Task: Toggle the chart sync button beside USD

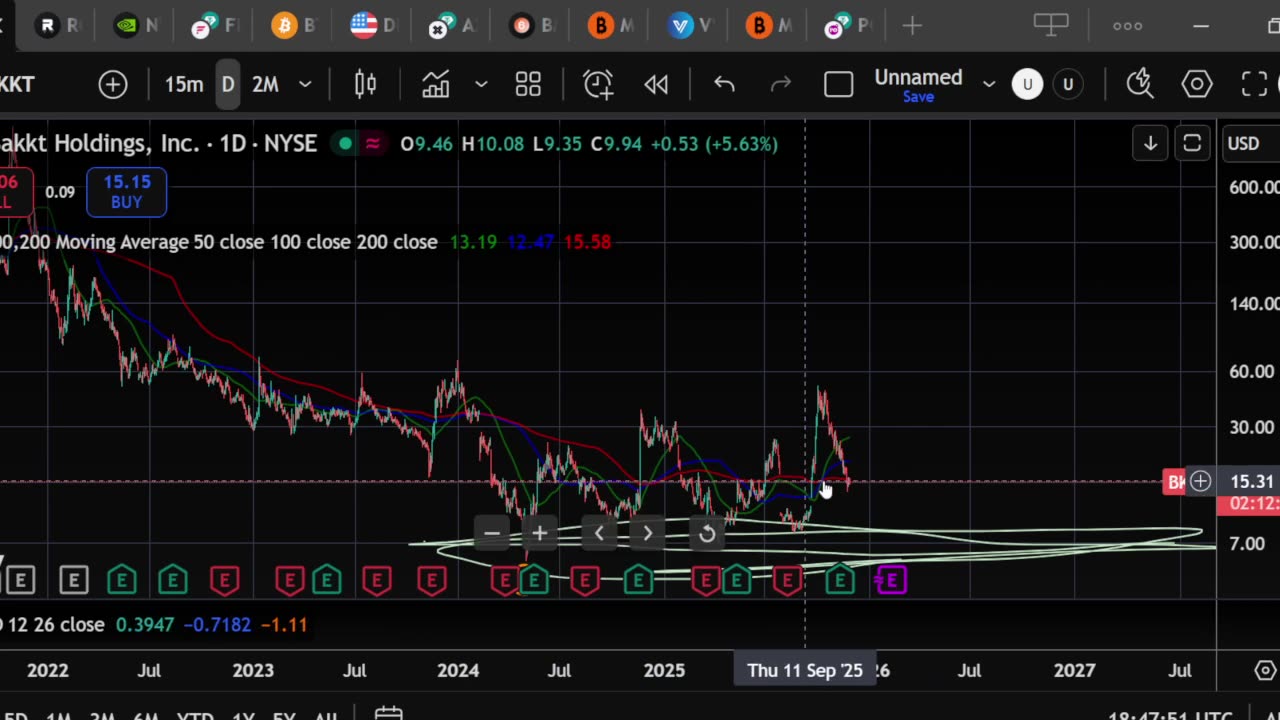Action: click(x=1192, y=144)
